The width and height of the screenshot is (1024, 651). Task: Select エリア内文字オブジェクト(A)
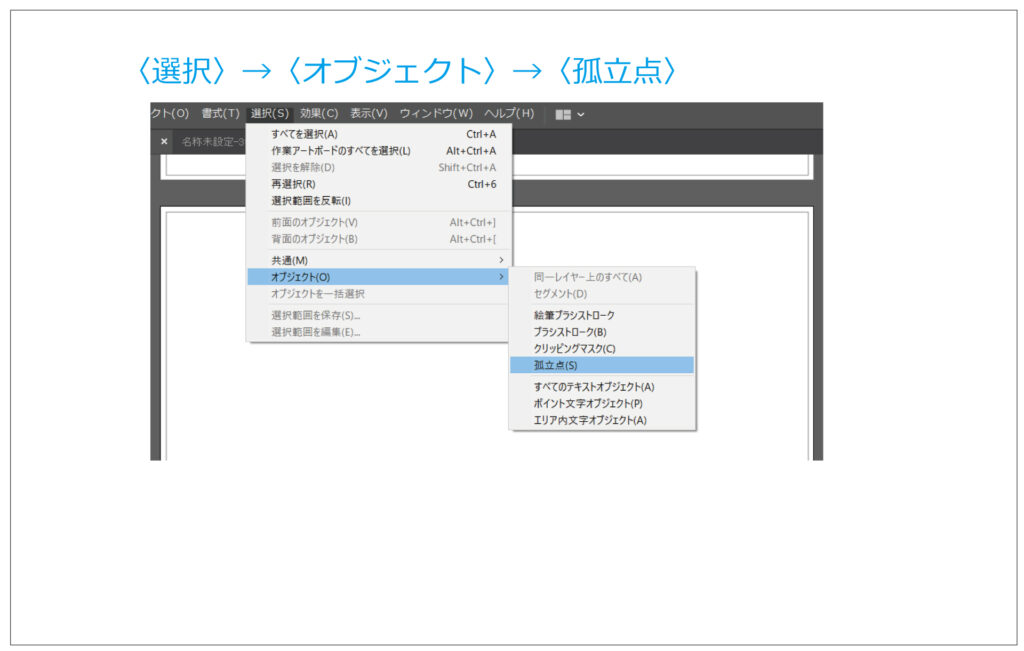tap(602, 420)
